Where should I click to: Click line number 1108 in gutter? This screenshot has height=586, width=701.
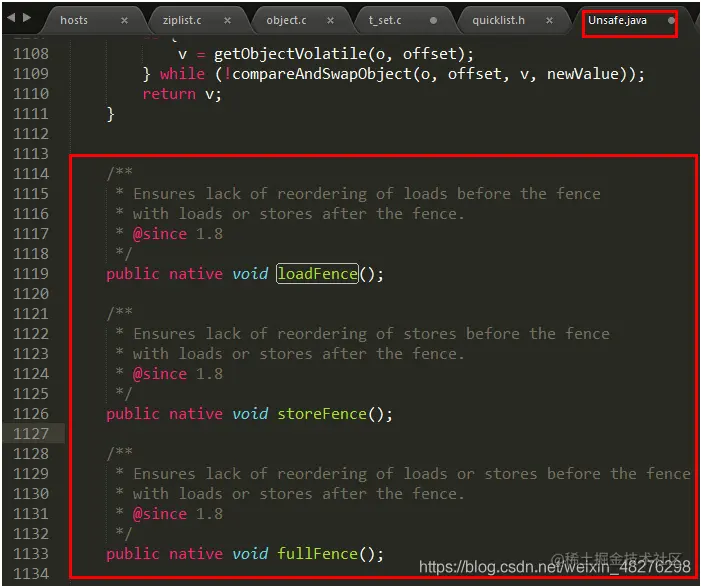pyautogui.click(x=30, y=54)
